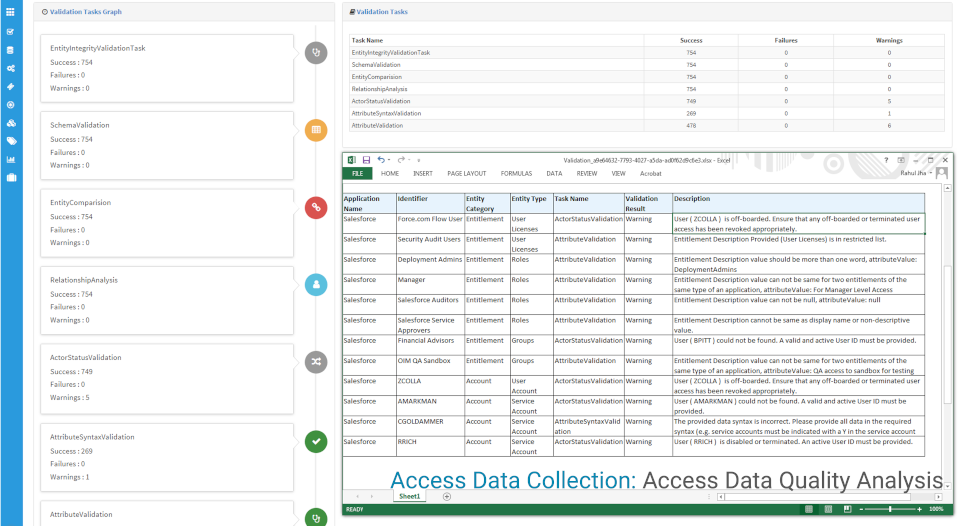Open Customize Quick Access Toolbar dropdown
This screenshot has height=526, width=960.
[x=419, y=160]
